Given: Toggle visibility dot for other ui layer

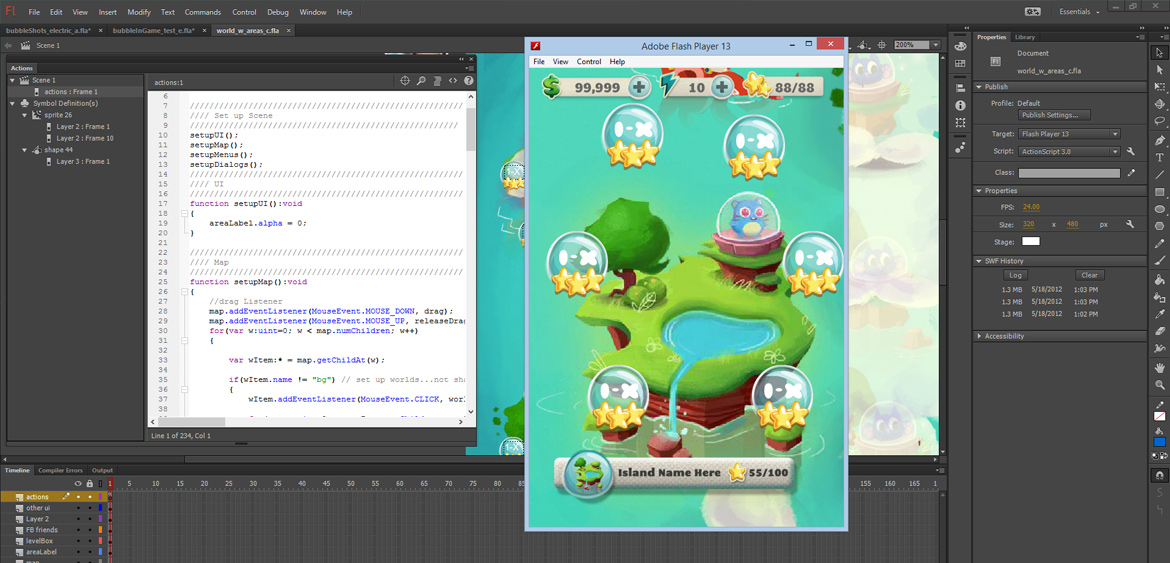Looking at the screenshot, I should point(79,508).
